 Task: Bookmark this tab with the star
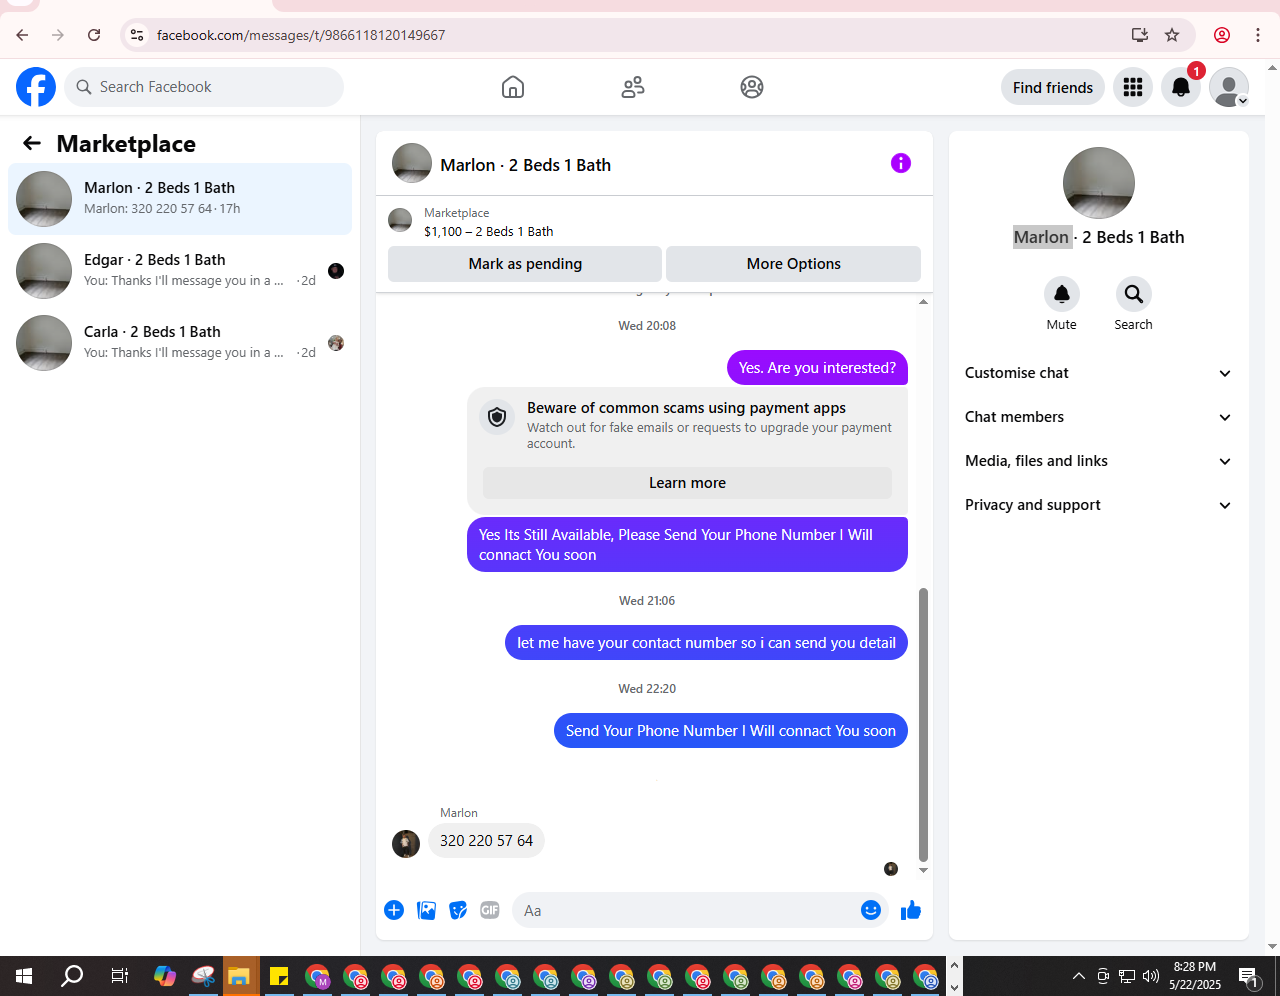[1172, 35]
